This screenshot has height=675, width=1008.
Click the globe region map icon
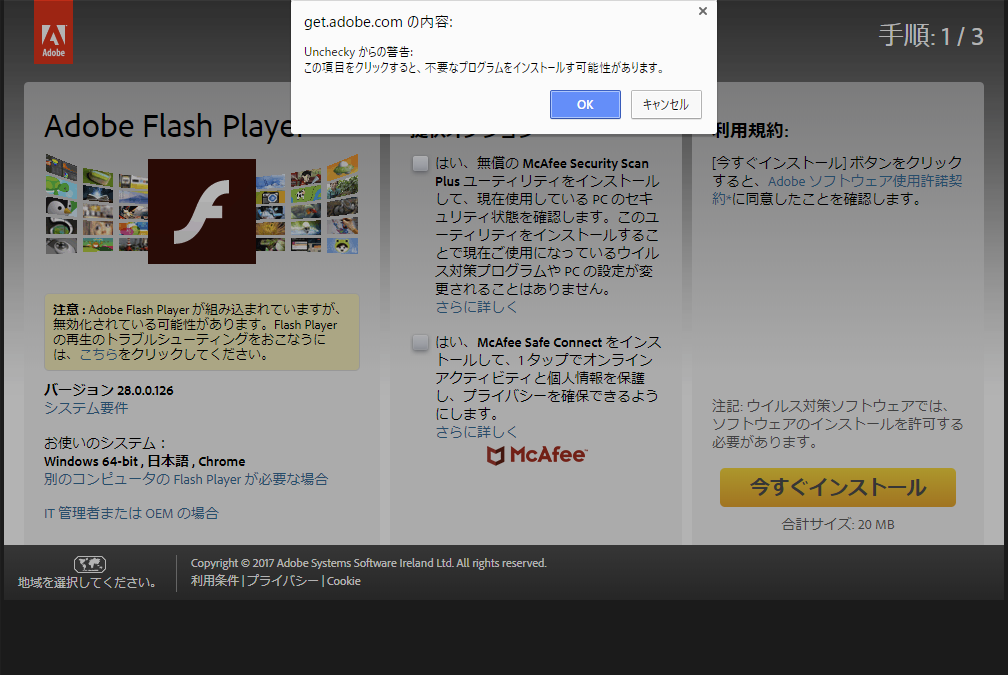(90, 564)
